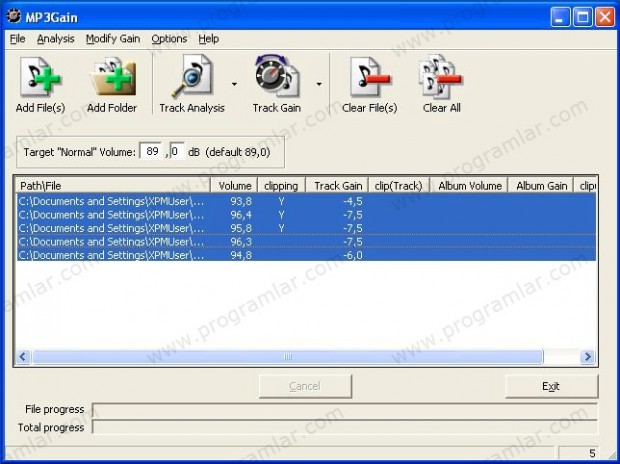Image resolution: width=620 pixels, height=464 pixels.
Task: Open the File menu
Action: (17, 39)
